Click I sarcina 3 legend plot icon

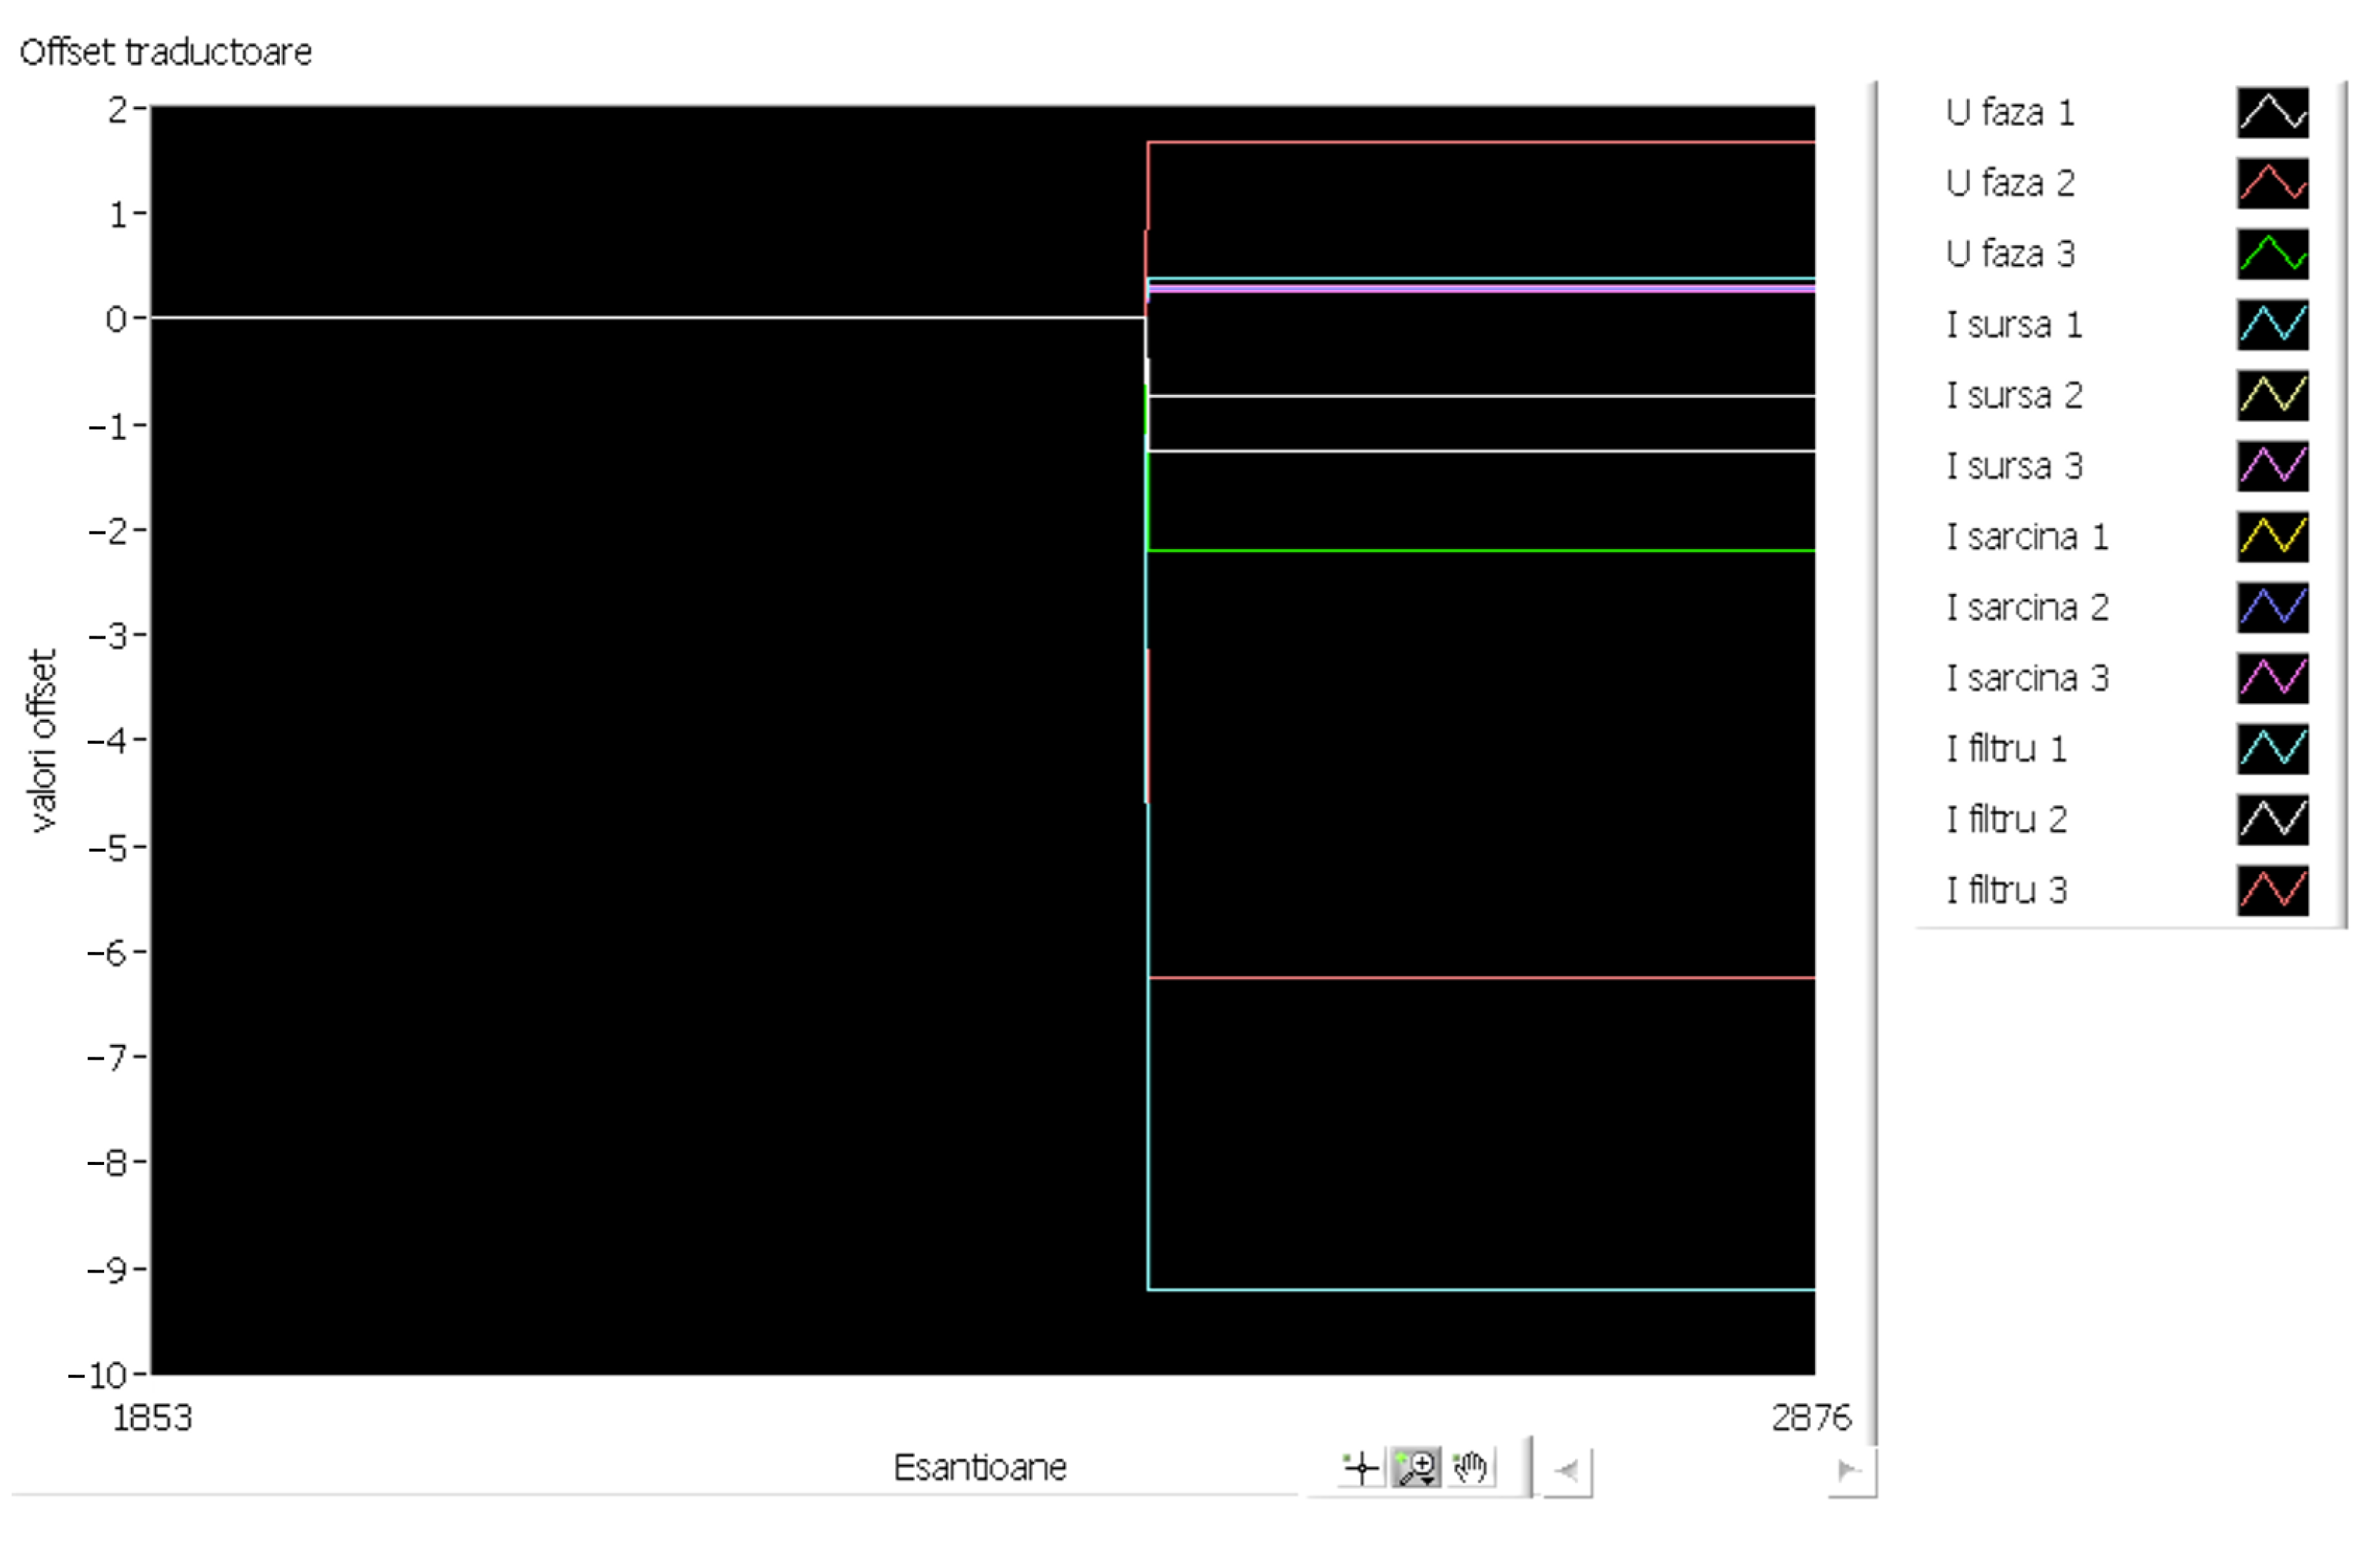click(x=2272, y=678)
